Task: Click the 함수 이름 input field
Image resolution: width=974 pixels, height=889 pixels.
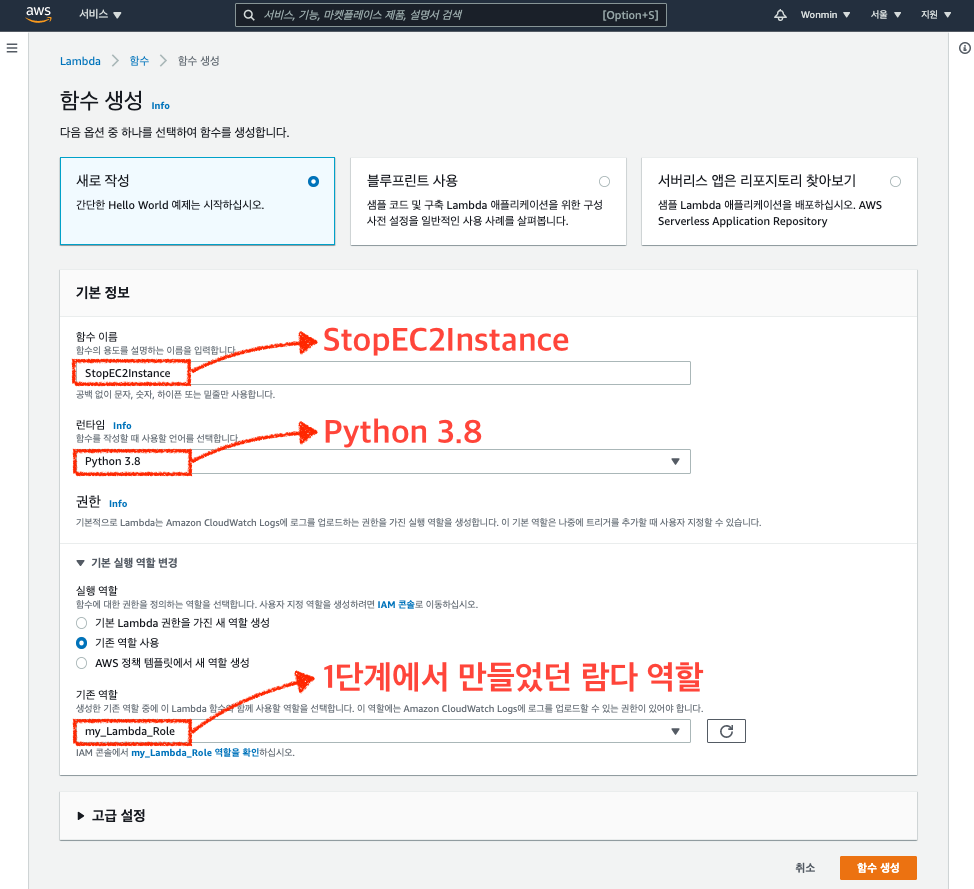Action: pyautogui.click(x=382, y=373)
